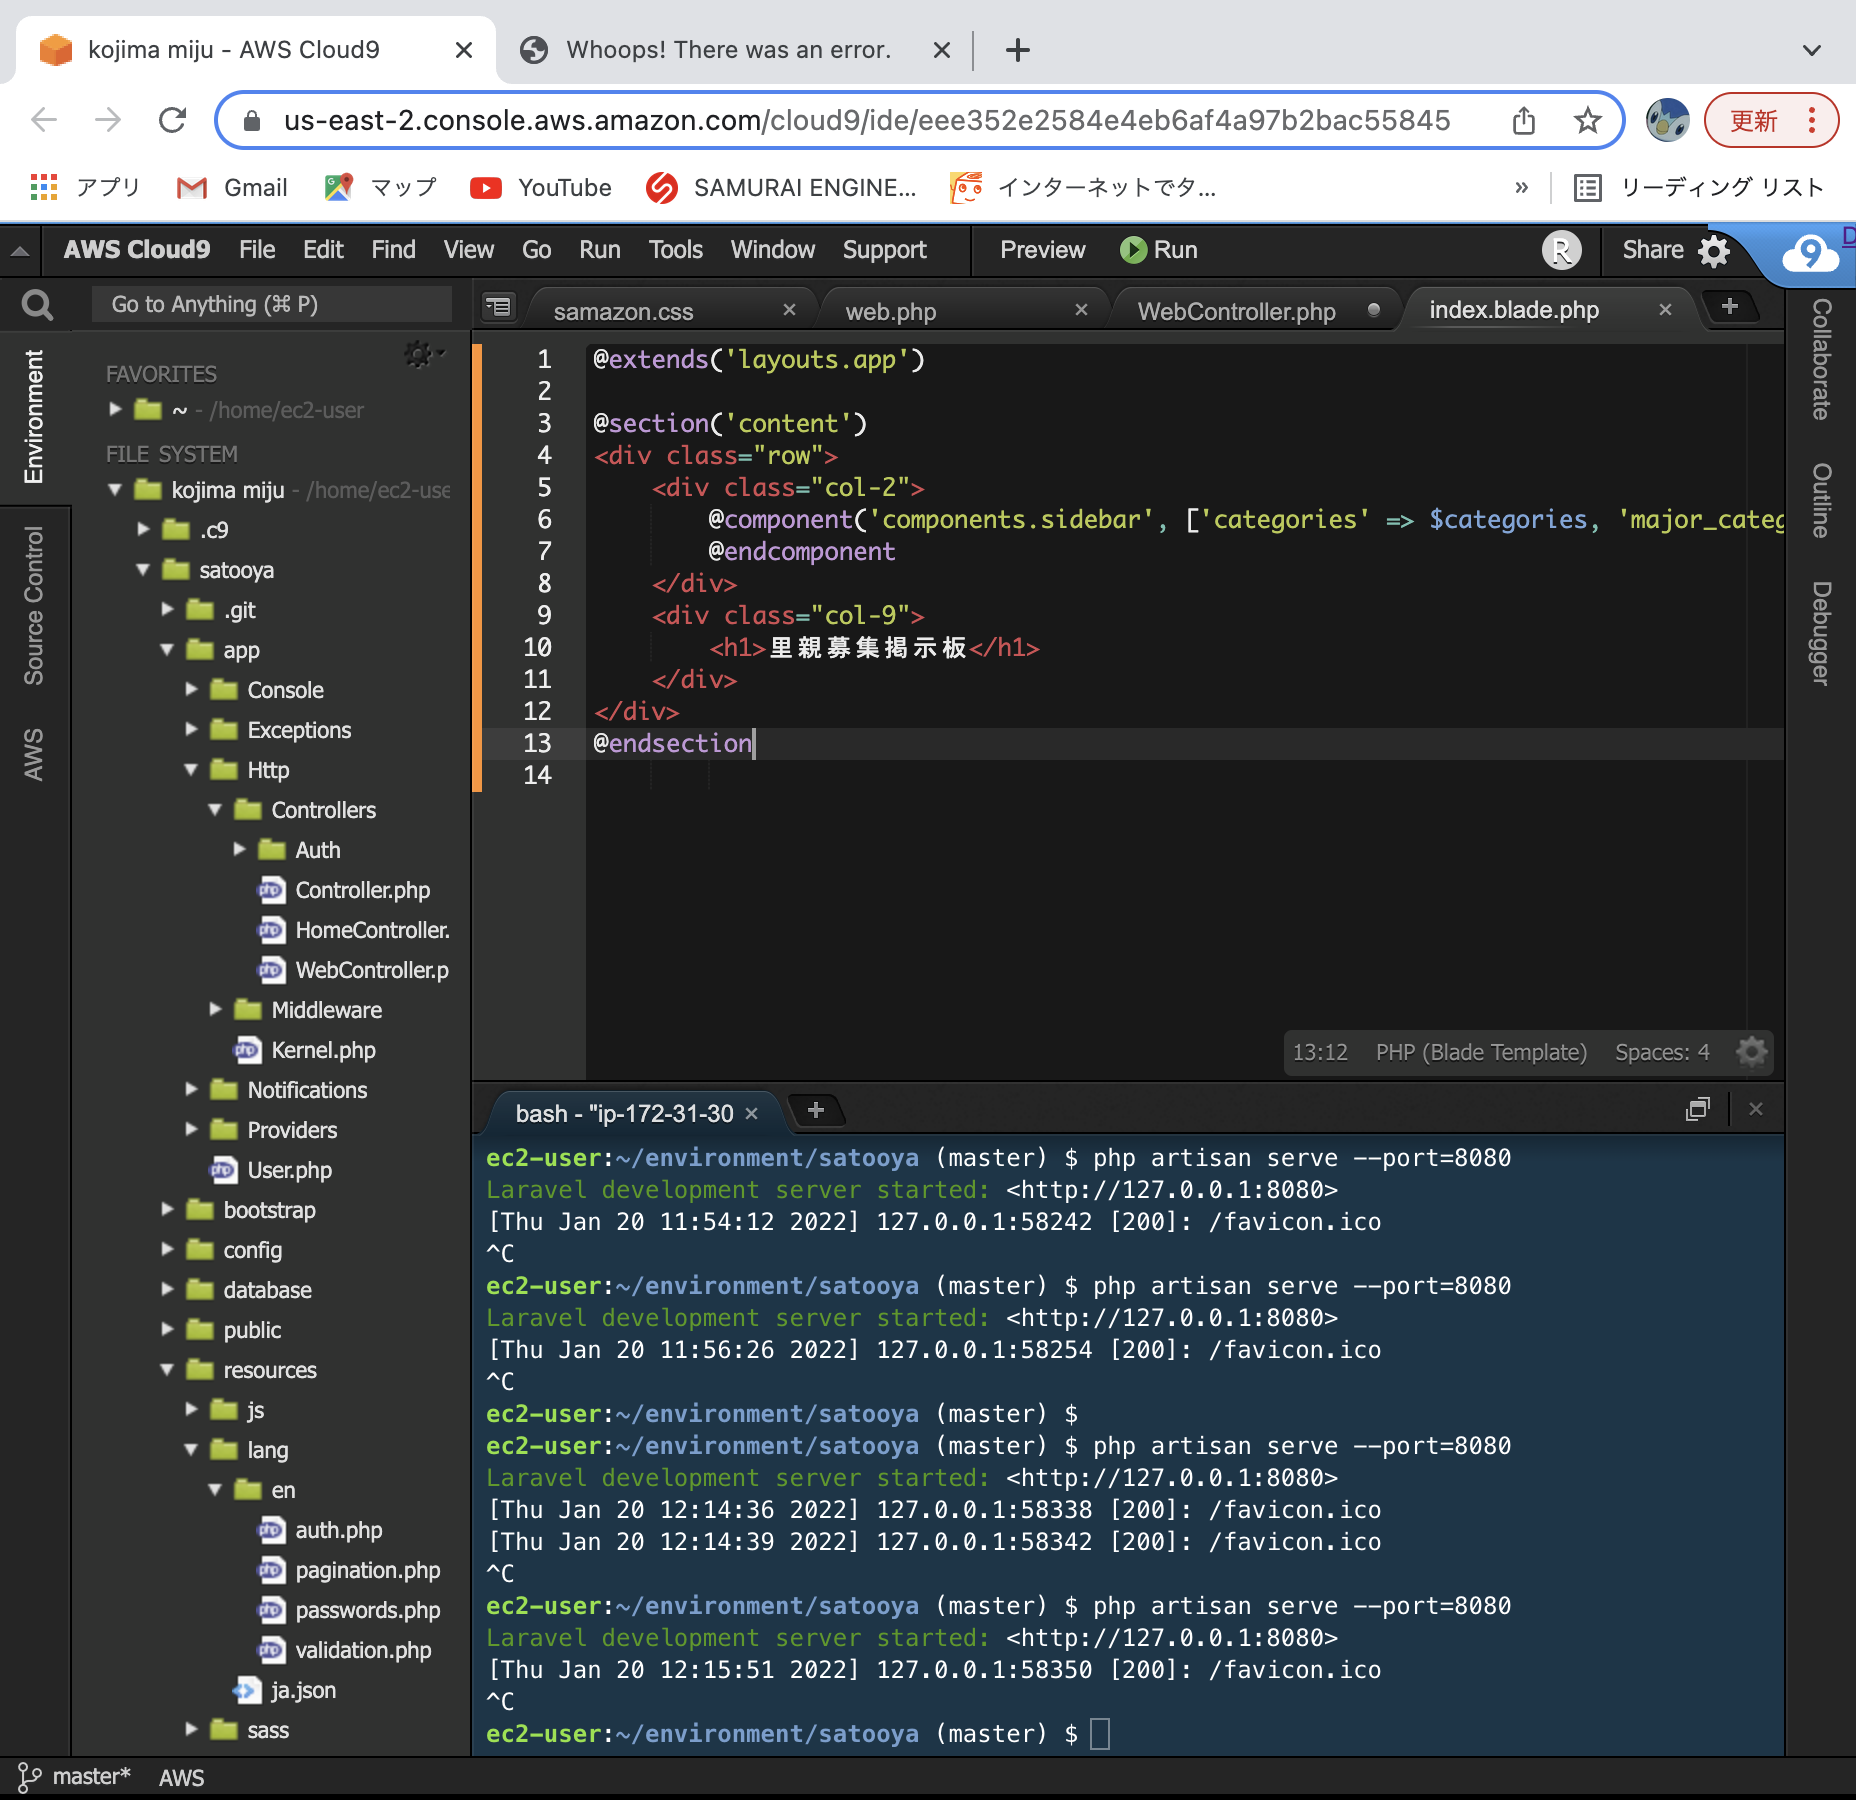The height and width of the screenshot is (1800, 1856).
Task: Open the Chrome profile avatar
Action: [x=1667, y=121]
